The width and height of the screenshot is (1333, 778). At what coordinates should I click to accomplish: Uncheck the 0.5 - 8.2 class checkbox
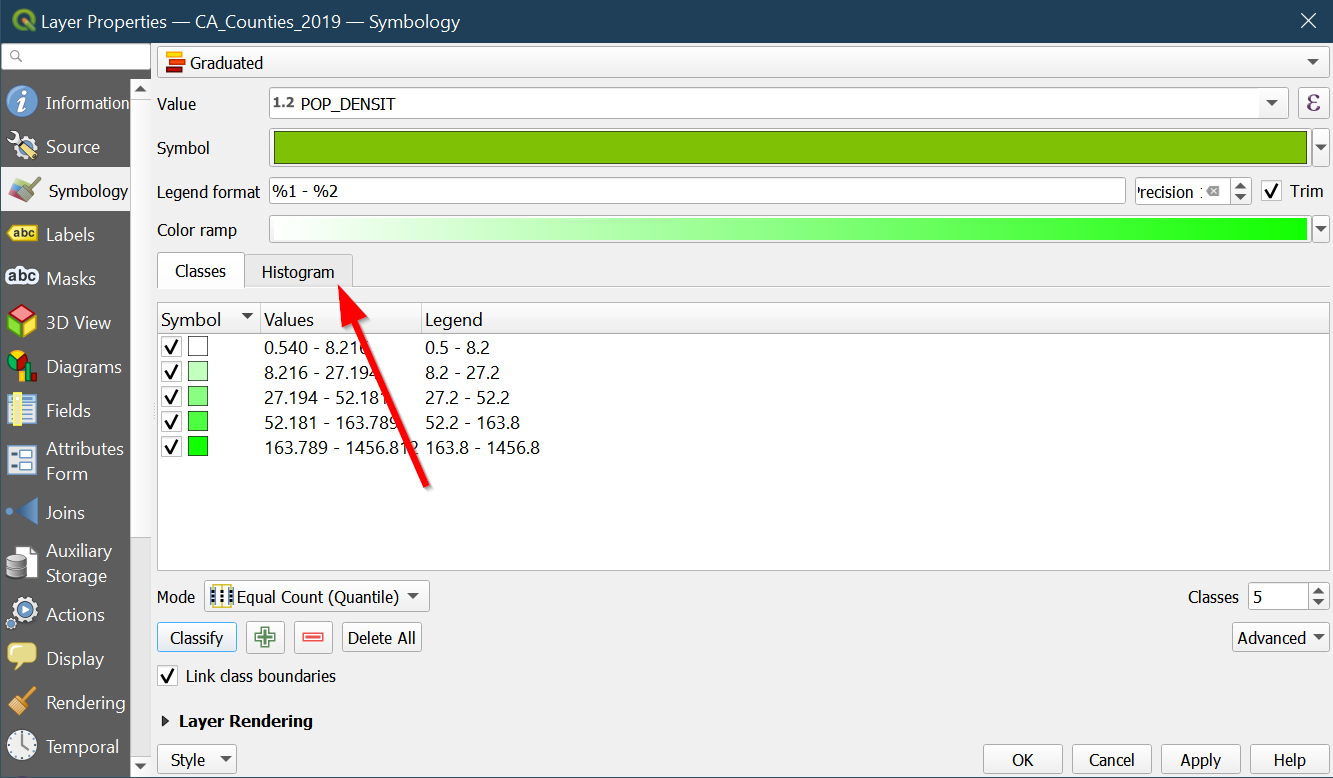click(172, 347)
